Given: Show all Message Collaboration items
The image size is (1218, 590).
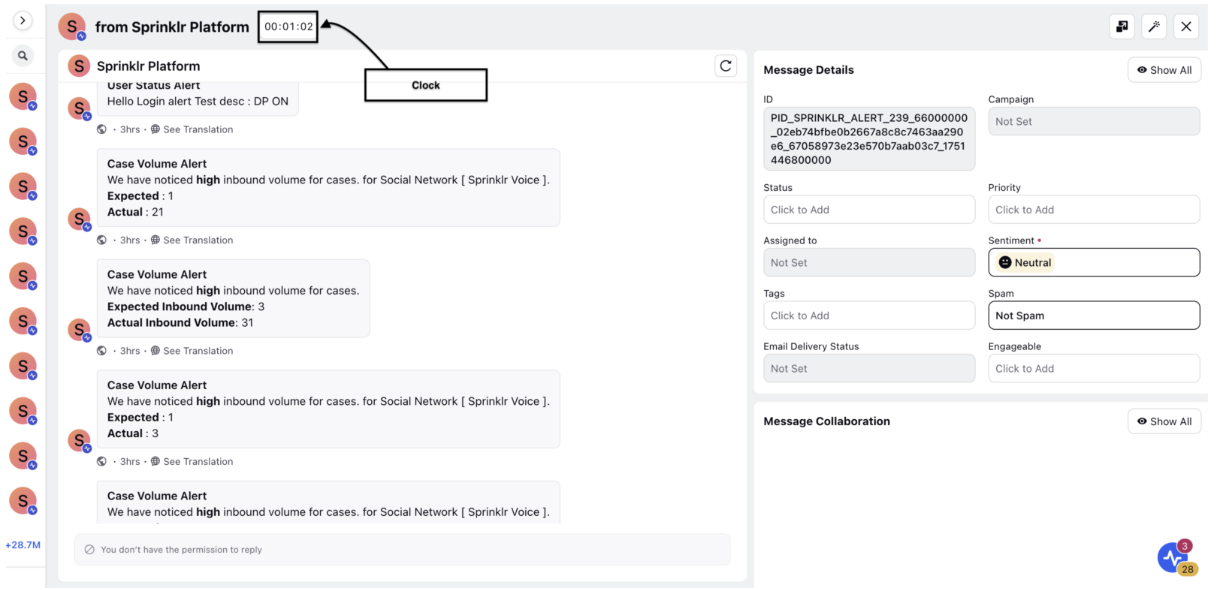Looking at the screenshot, I should [1164, 421].
